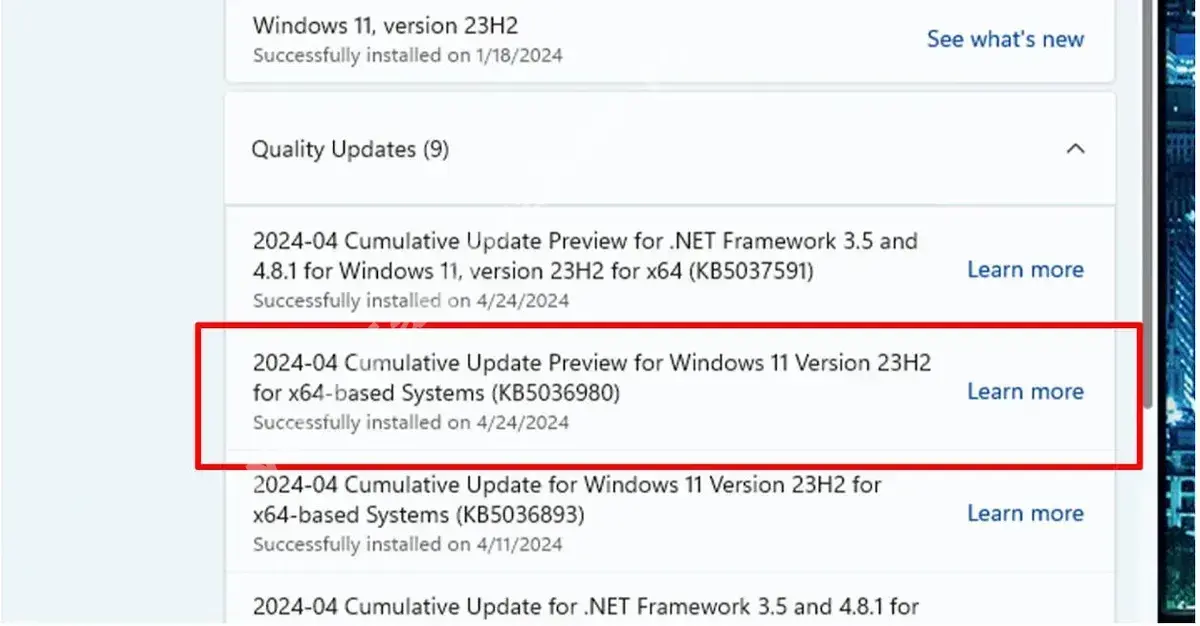The height and width of the screenshot is (626, 1200).
Task: Click the Quality Updates (9) header
Action: pos(349,148)
